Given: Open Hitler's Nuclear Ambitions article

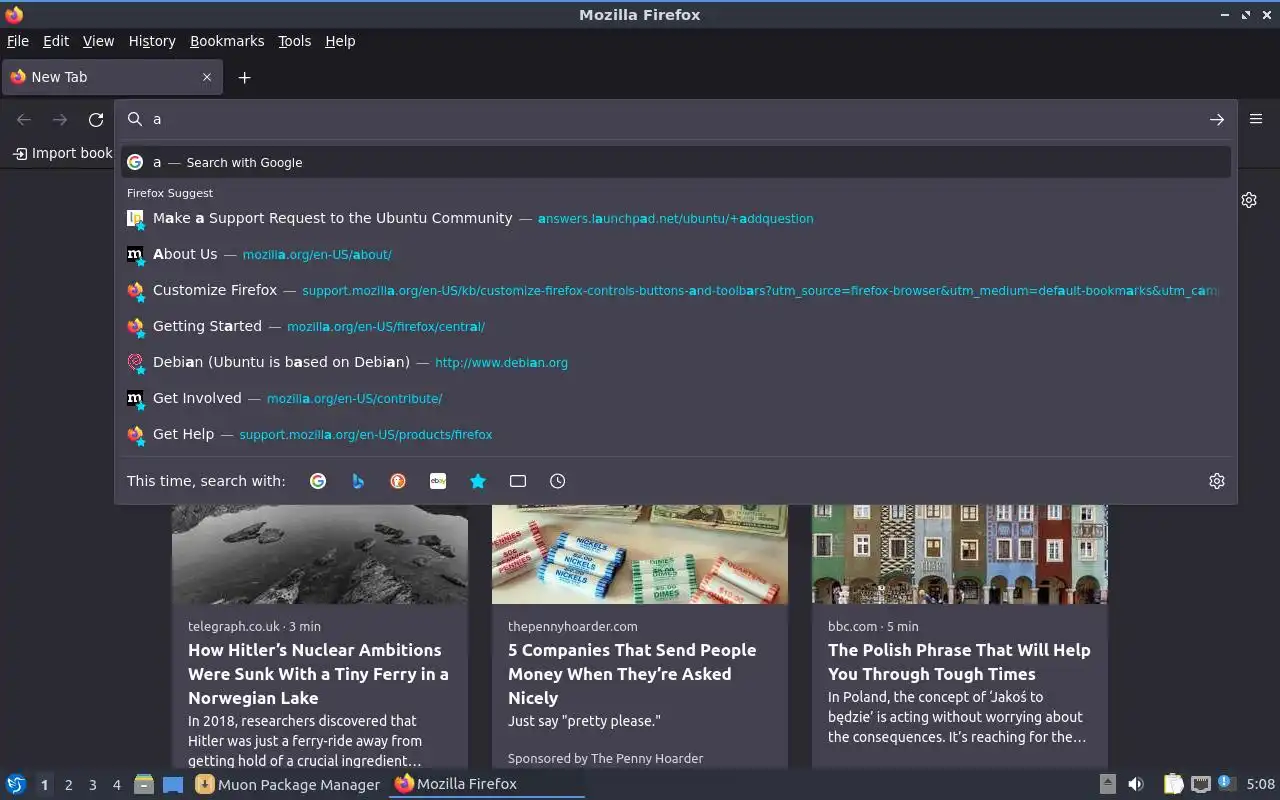Looking at the screenshot, I should 318,674.
